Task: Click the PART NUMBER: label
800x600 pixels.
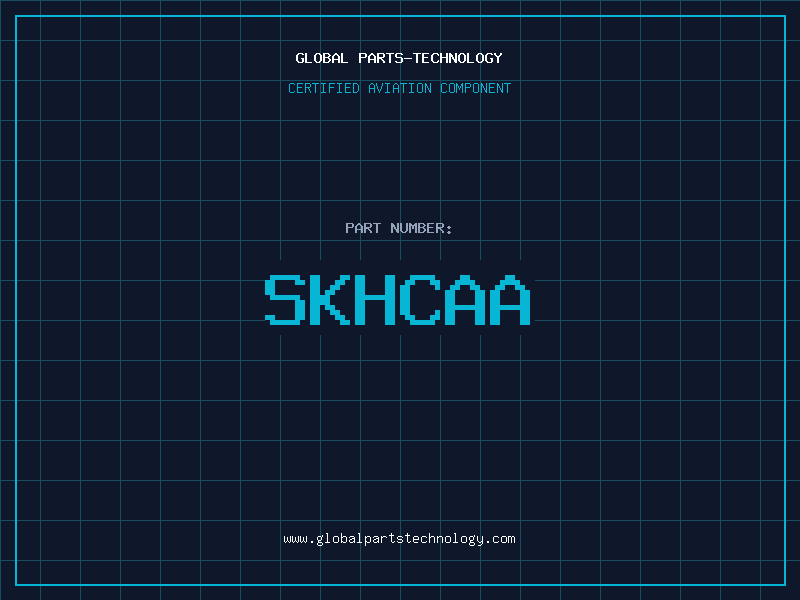Action: [x=398, y=228]
